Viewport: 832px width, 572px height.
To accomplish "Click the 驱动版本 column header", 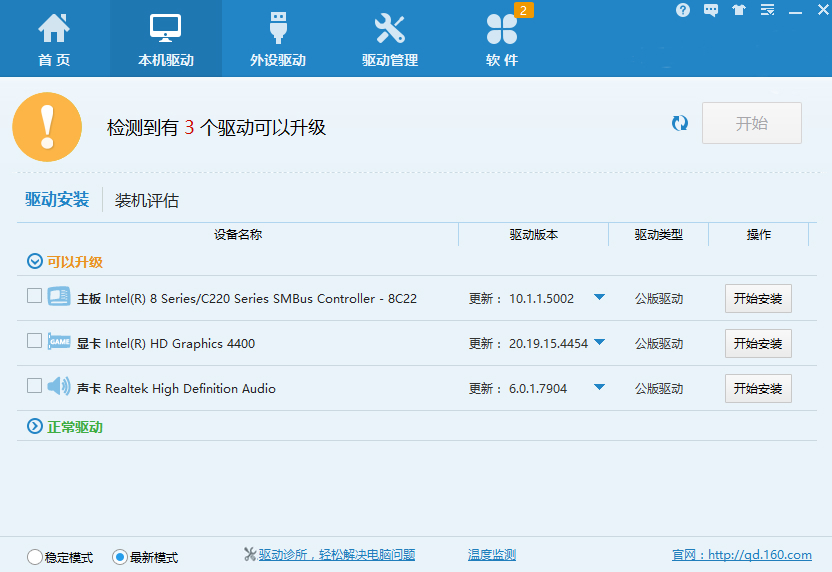I will [533, 235].
